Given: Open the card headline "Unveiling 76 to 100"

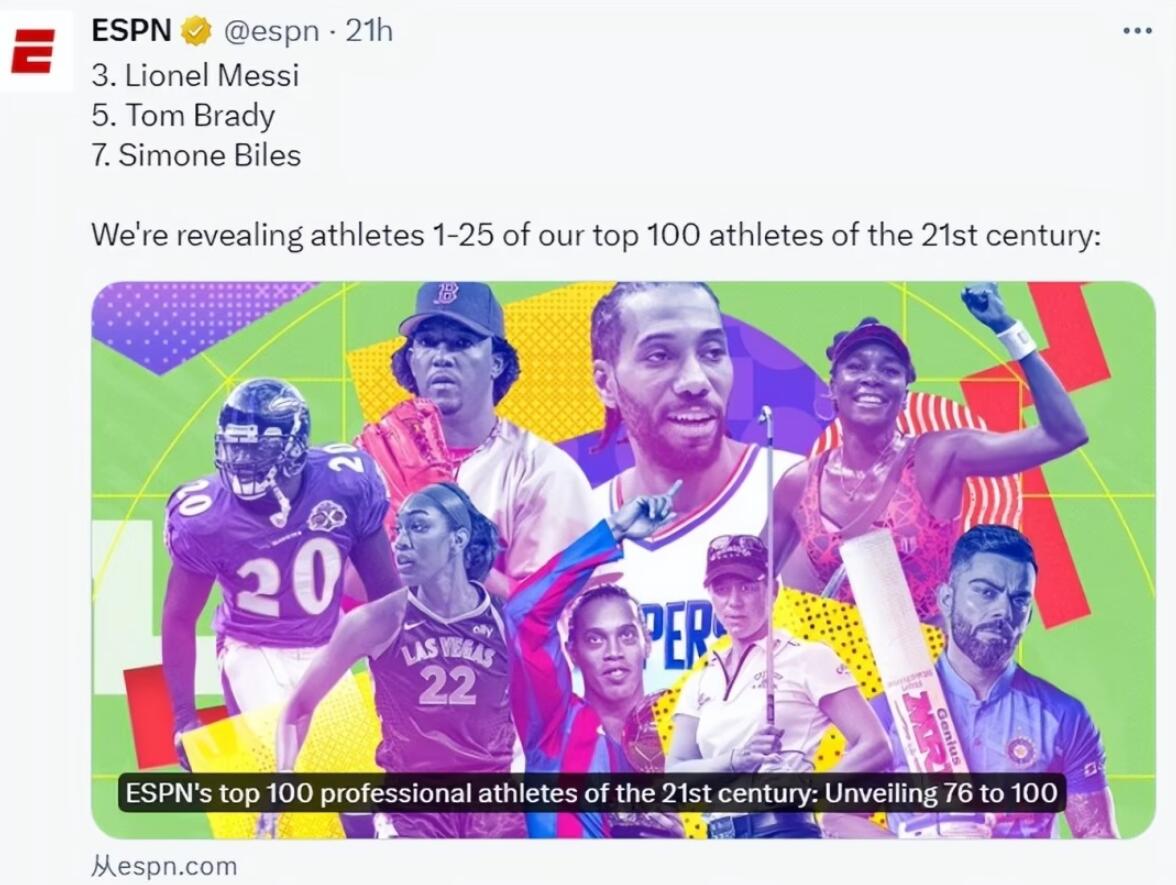Looking at the screenshot, I should 588,794.
